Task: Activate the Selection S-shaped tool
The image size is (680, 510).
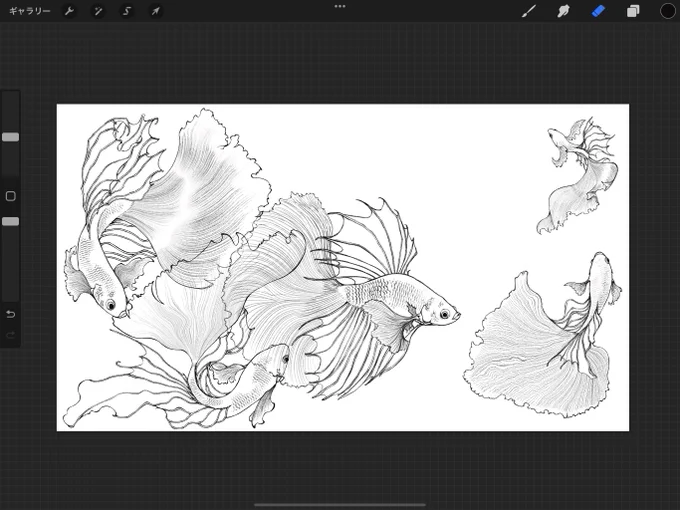Action: (x=127, y=11)
